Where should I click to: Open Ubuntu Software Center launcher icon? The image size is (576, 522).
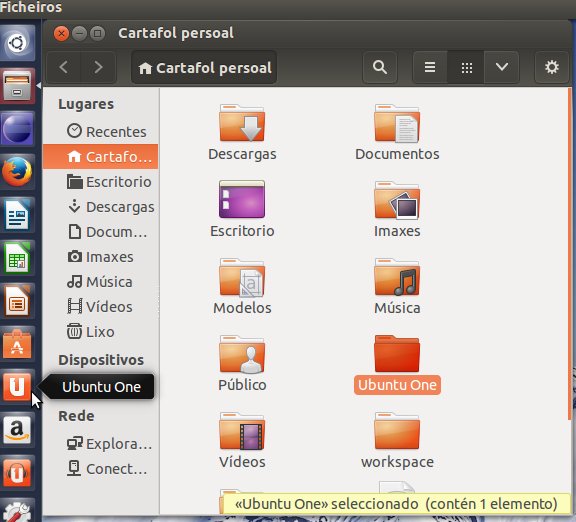pyautogui.click(x=17, y=343)
